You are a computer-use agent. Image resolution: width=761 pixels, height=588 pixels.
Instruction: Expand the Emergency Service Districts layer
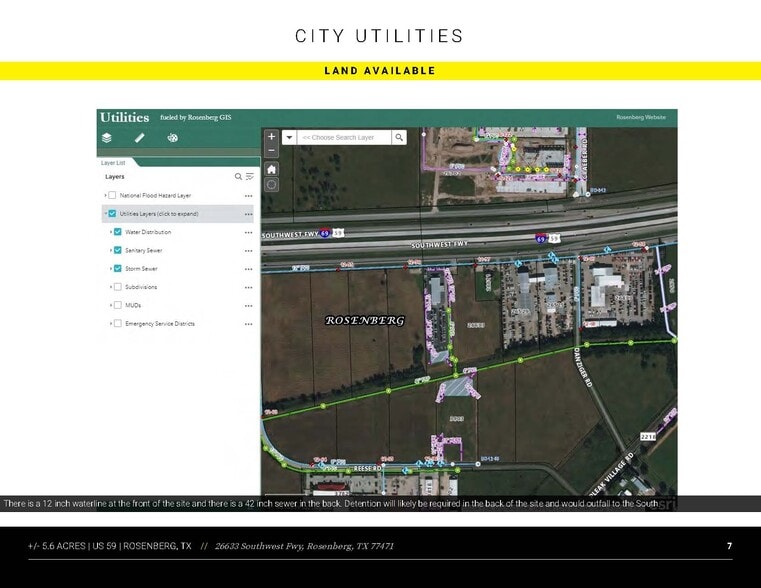110,324
